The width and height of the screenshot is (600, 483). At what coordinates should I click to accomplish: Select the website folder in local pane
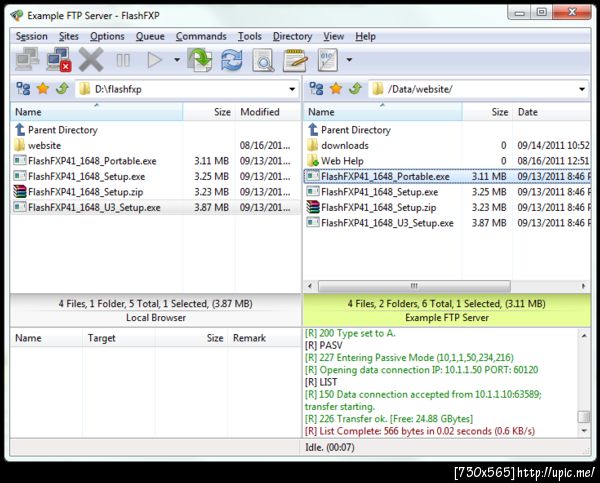pos(38,145)
